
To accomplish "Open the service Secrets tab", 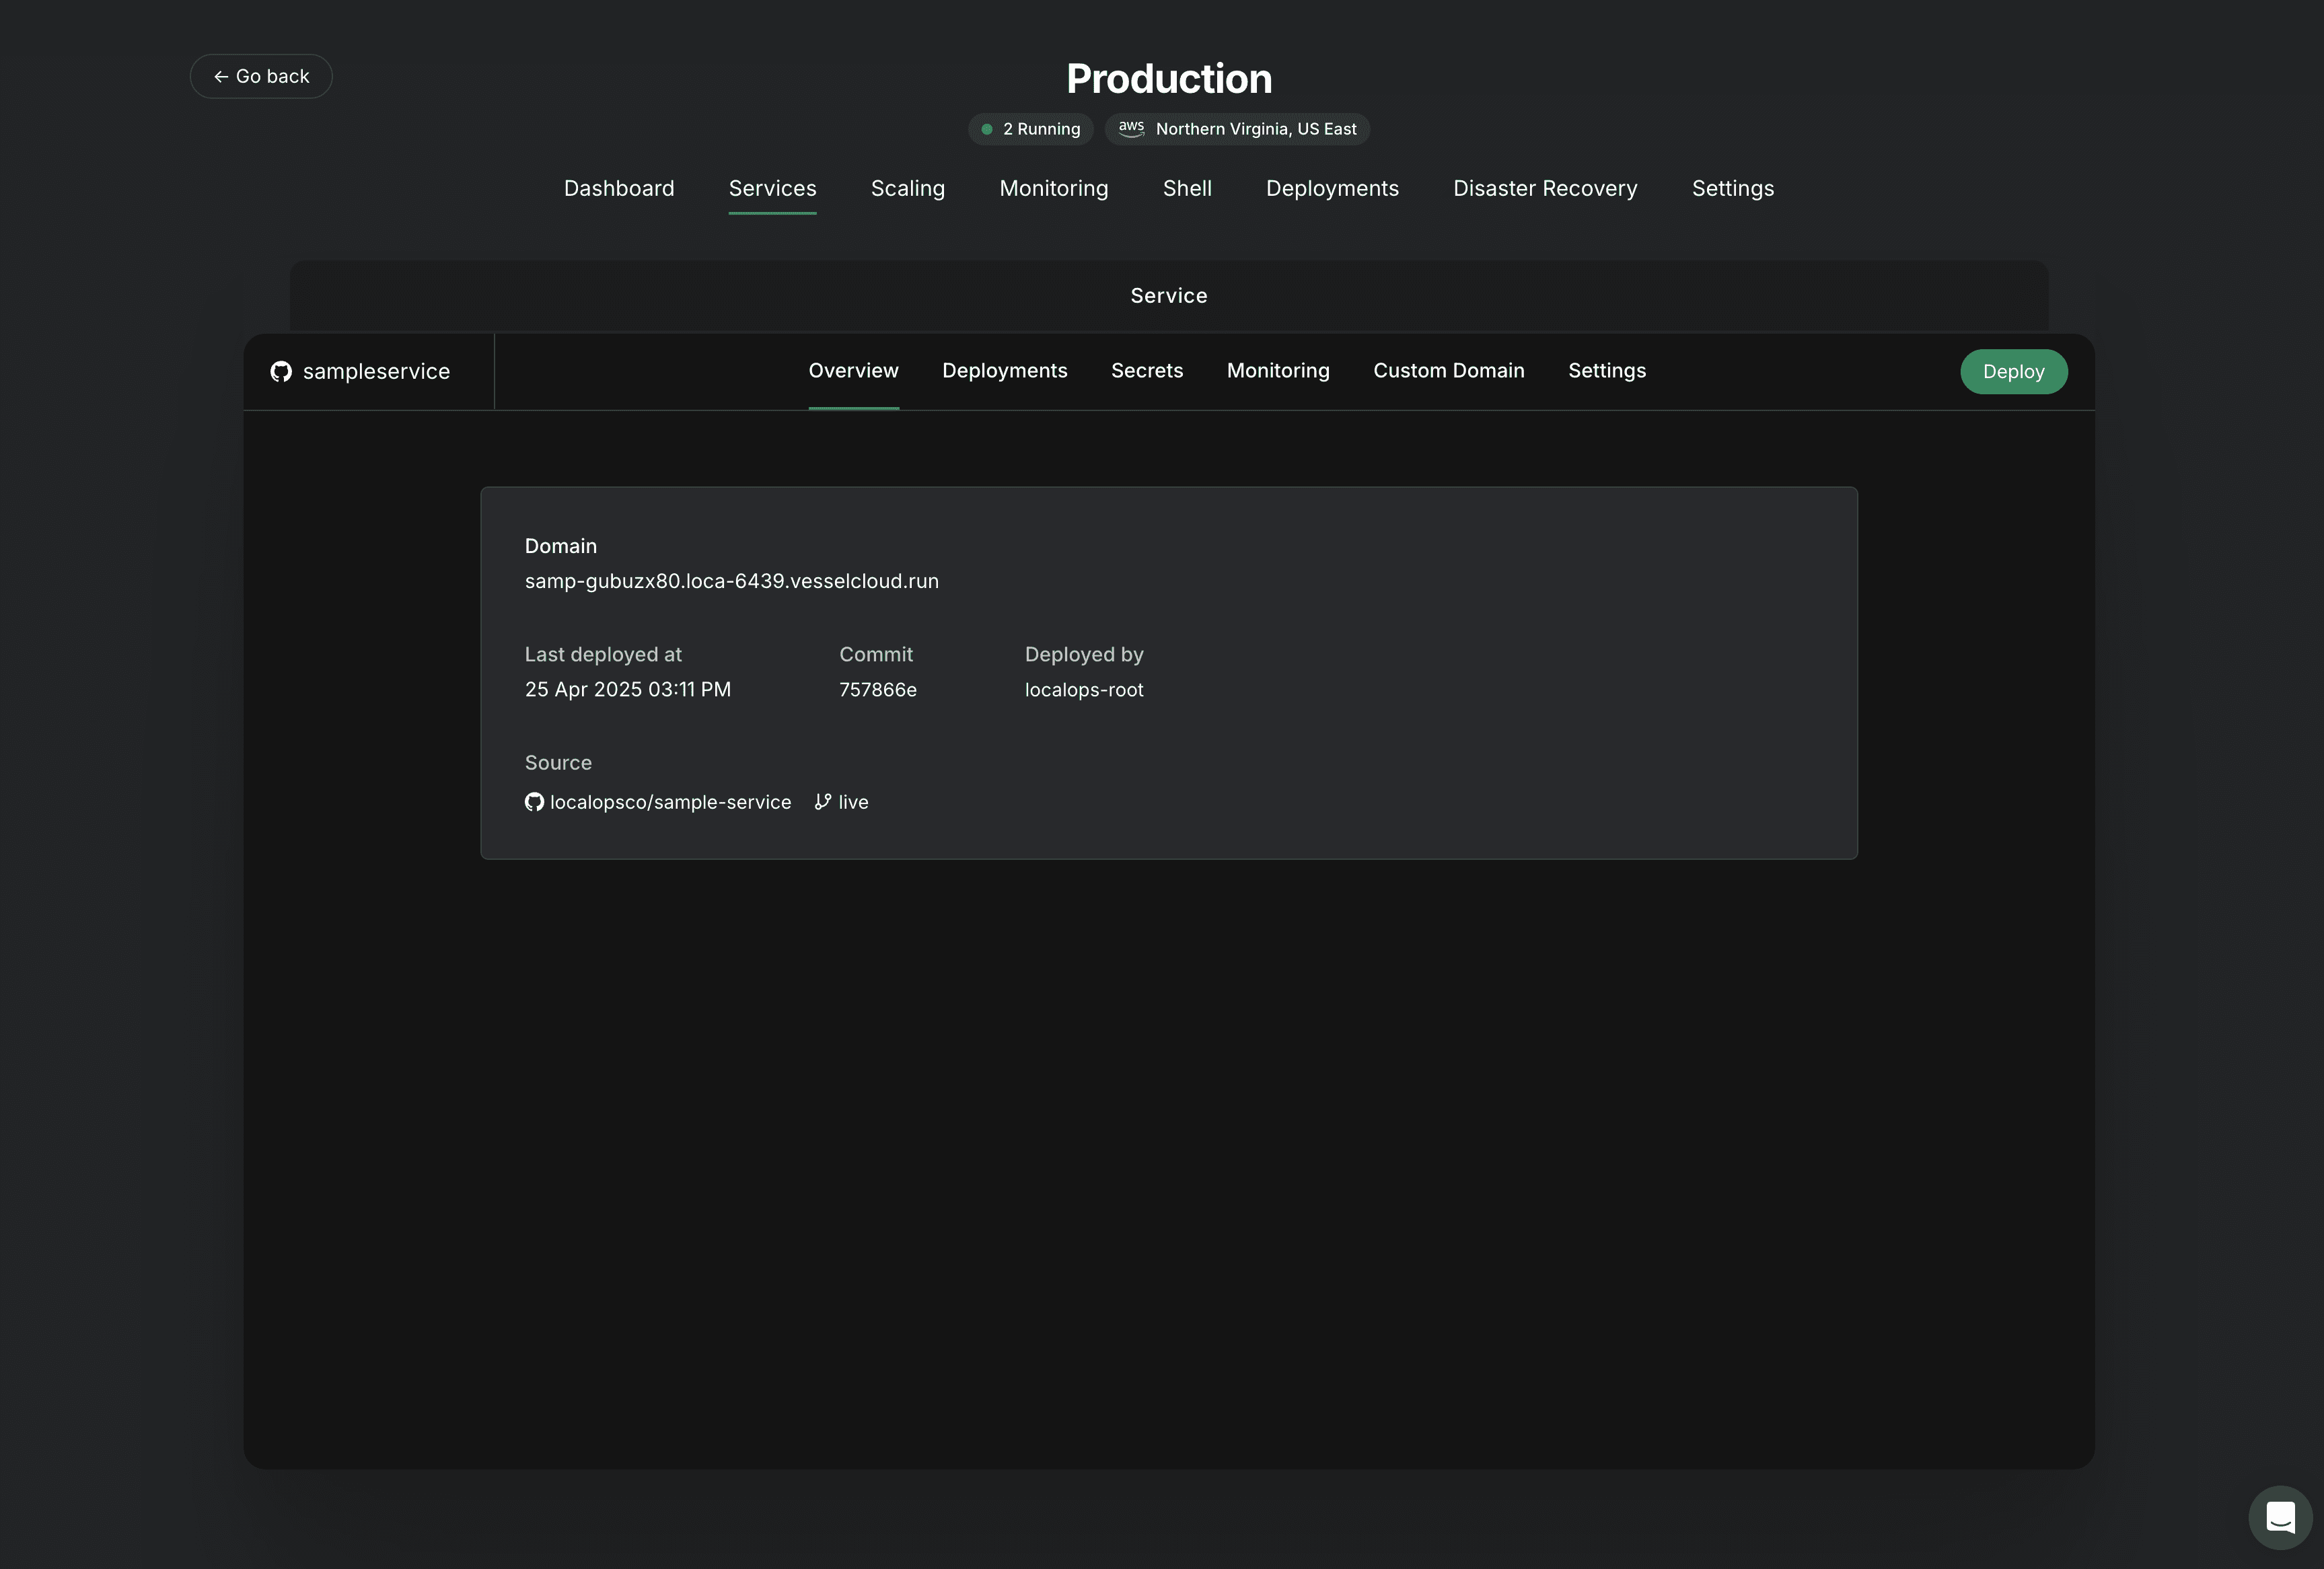I will pos(1147,371).
